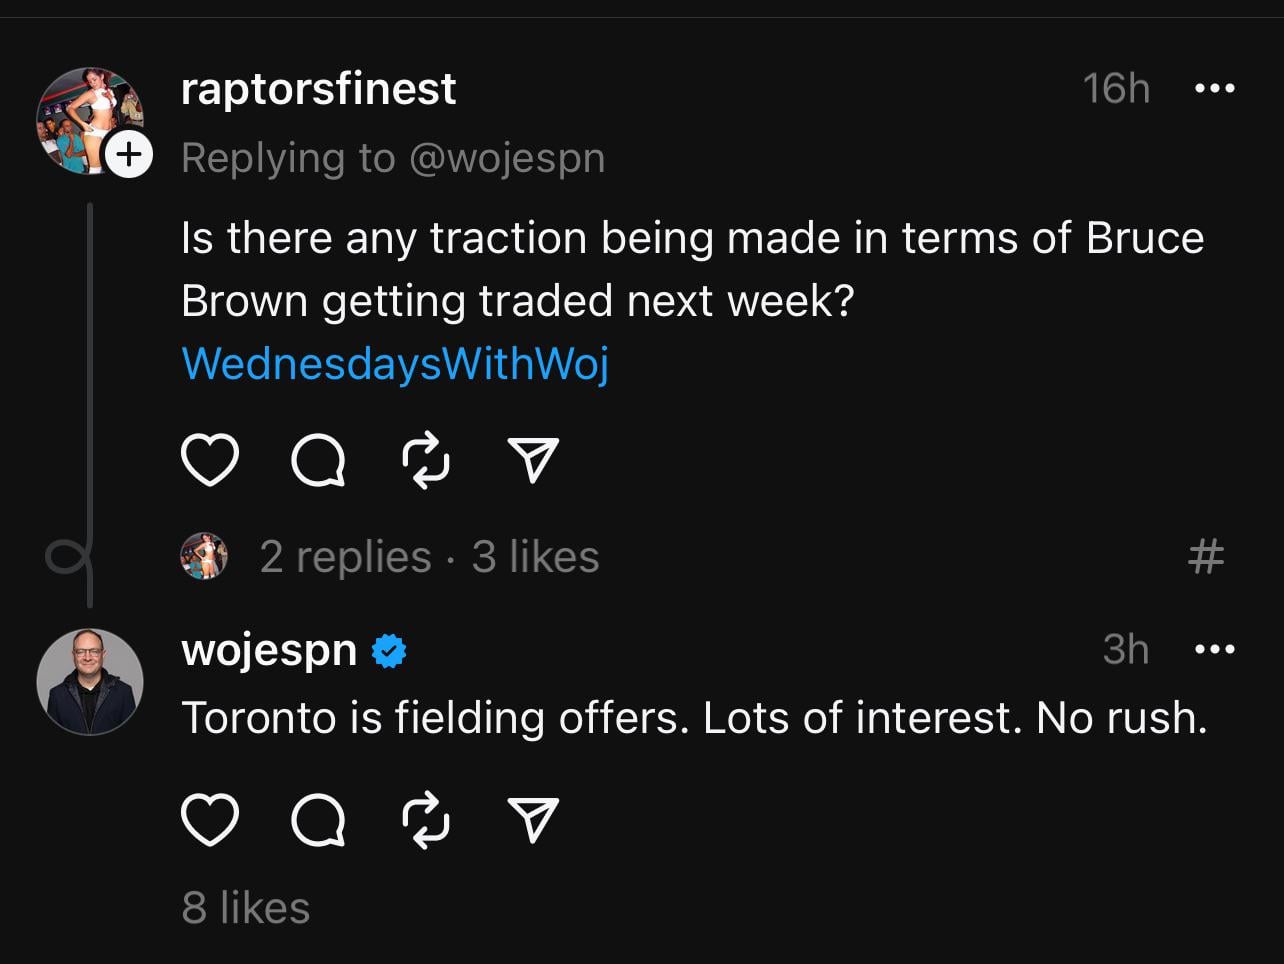Comment on wojespn's Toronto offers reply
Image resolution: width=1284 pixels, height=964 pixels.
(318, 821)
